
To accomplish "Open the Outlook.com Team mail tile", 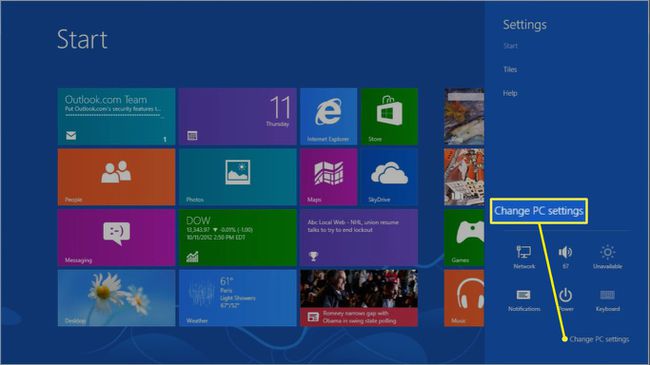I will pyautogui.click(x=116, y=117).
